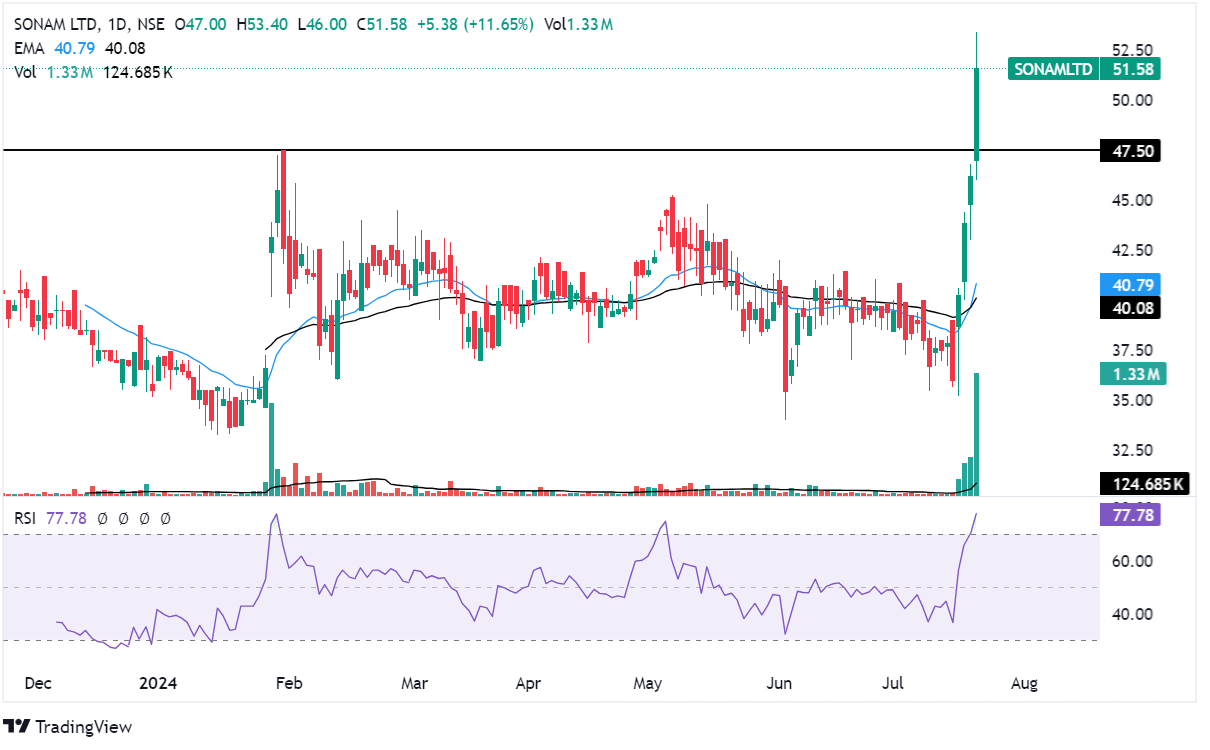Select the EMA indicator legend

click(x=28, y=48)
